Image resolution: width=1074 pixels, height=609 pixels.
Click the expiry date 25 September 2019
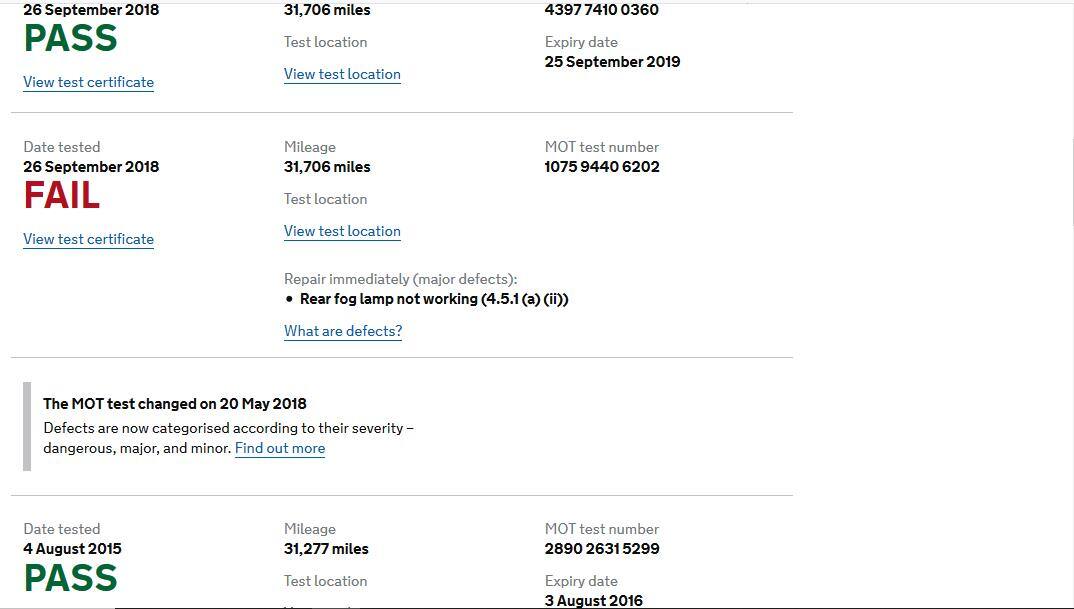point(612,62)
